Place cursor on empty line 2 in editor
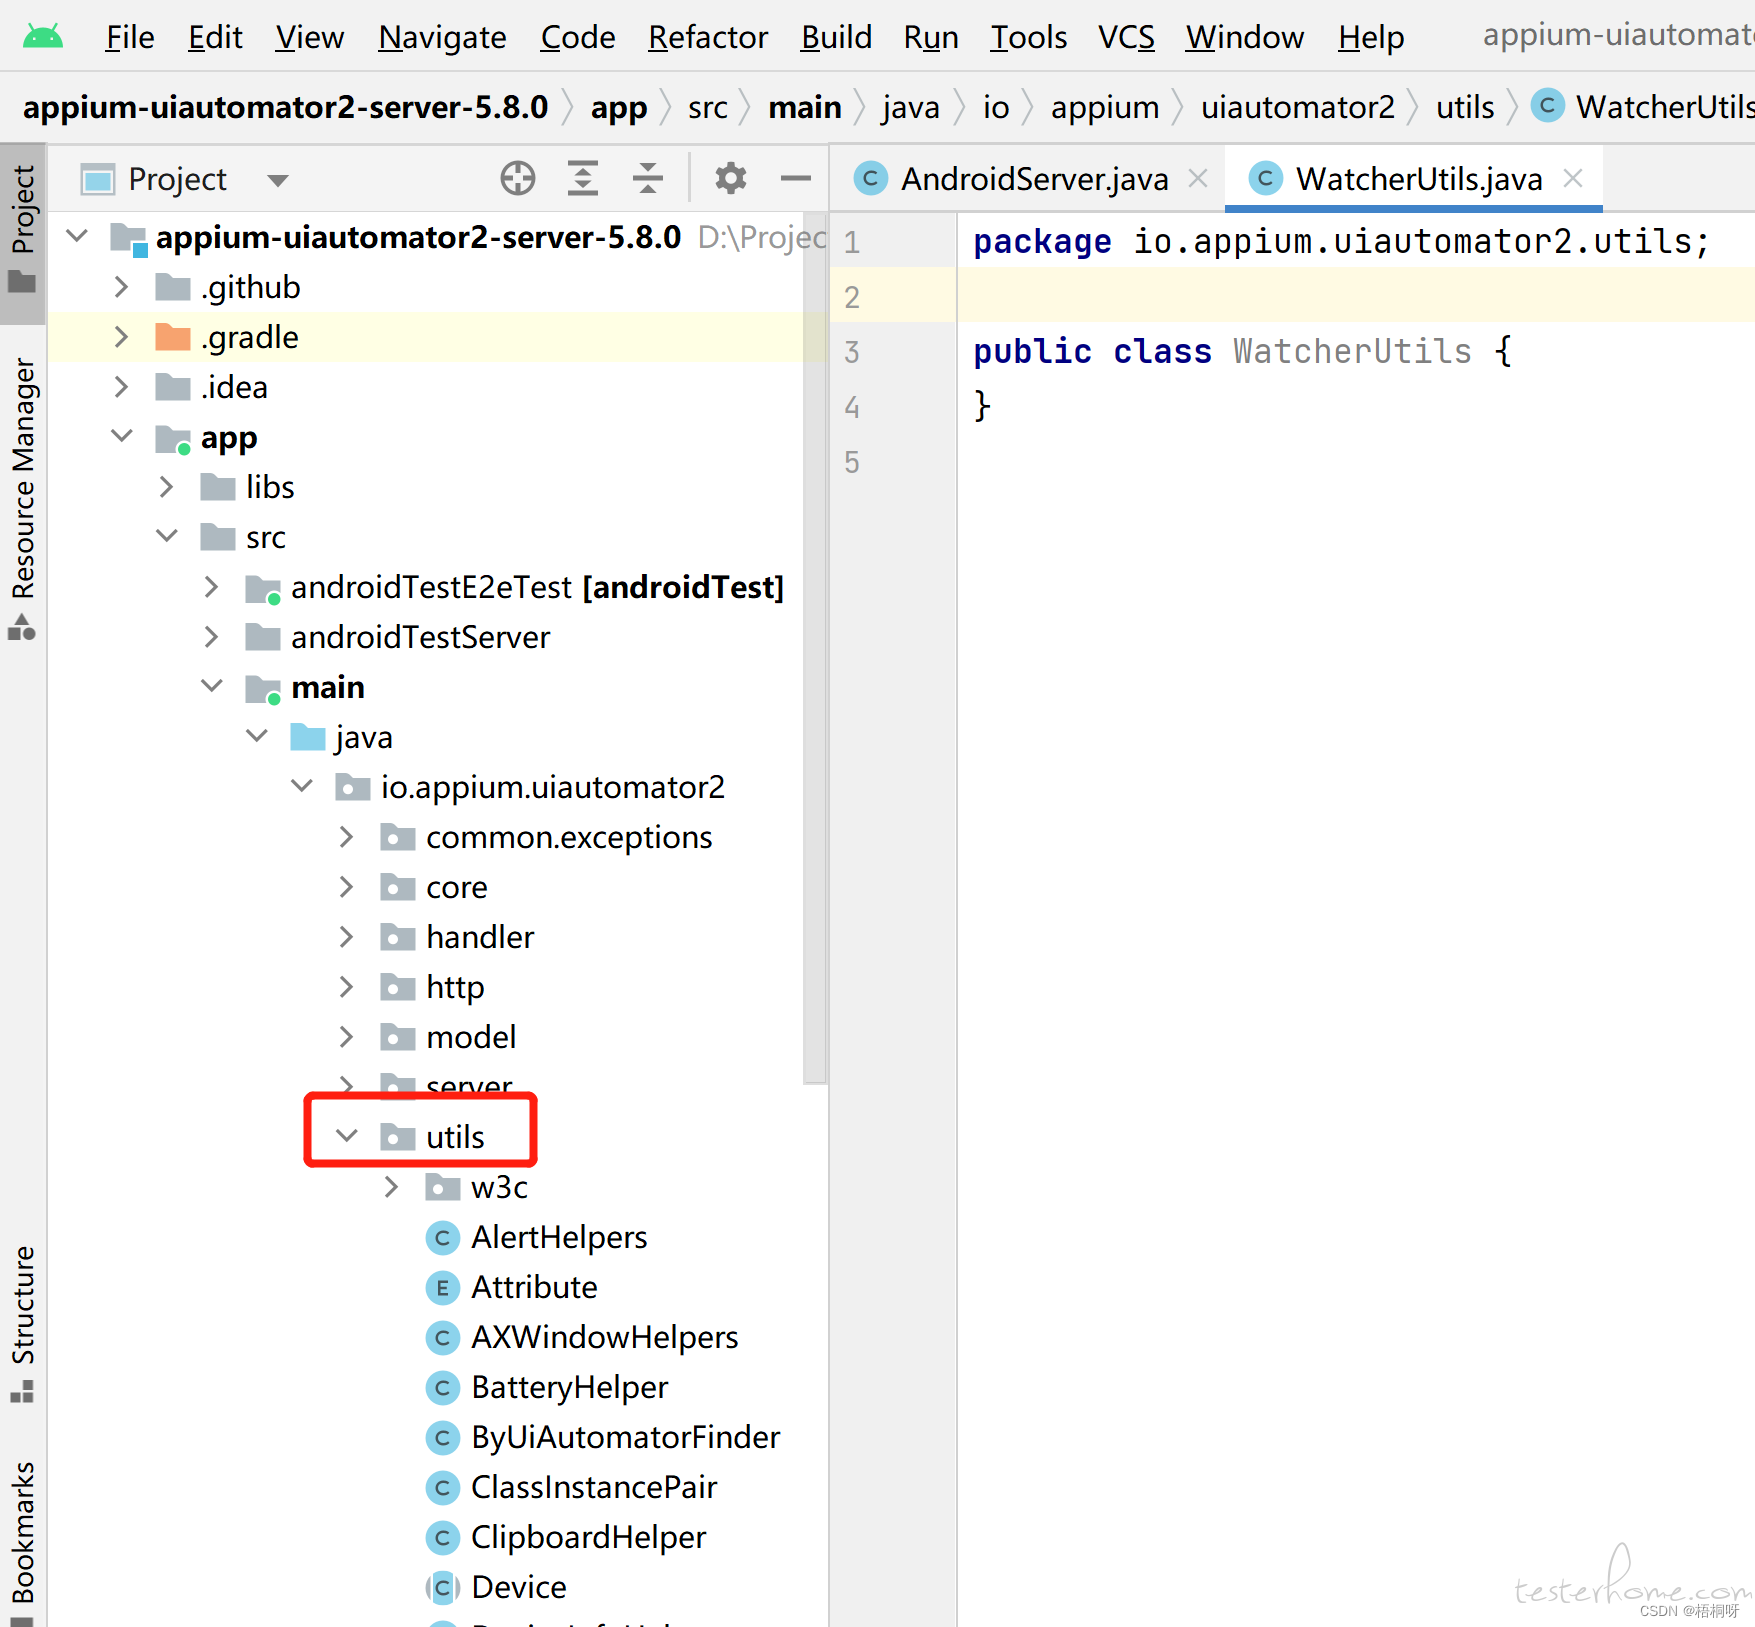This screenshot has height=1627, width=1755. click(1355, 297)
